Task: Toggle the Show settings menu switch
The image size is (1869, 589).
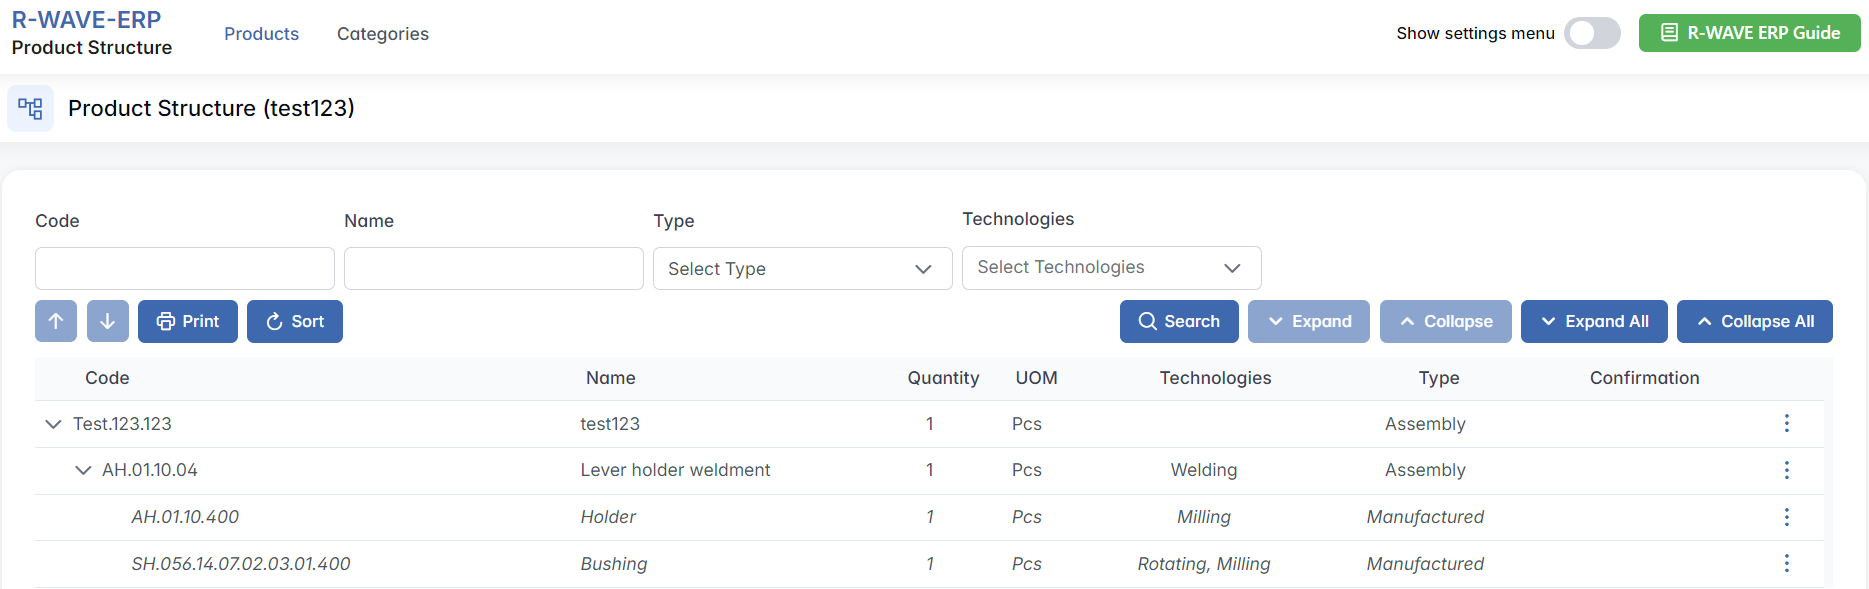Action: pyautogui.click(x=1591, y=33)
